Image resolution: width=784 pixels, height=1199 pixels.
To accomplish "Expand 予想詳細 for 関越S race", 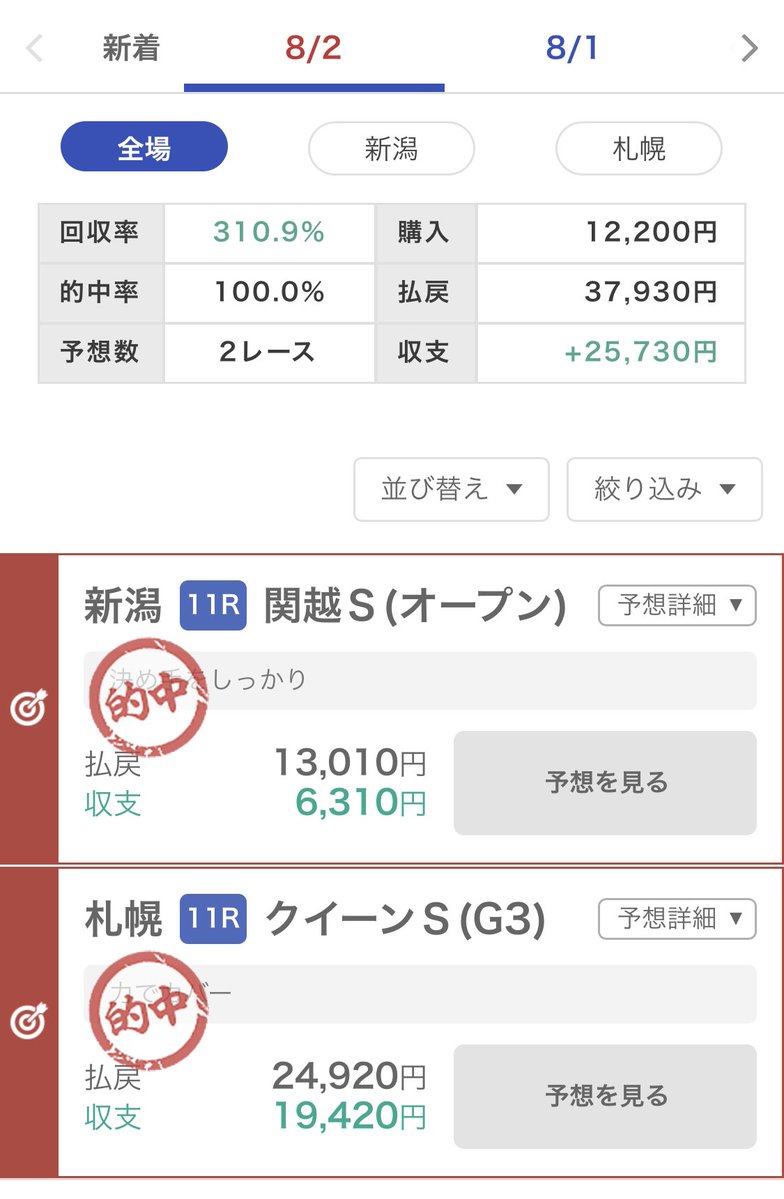I will pos(677,605).
